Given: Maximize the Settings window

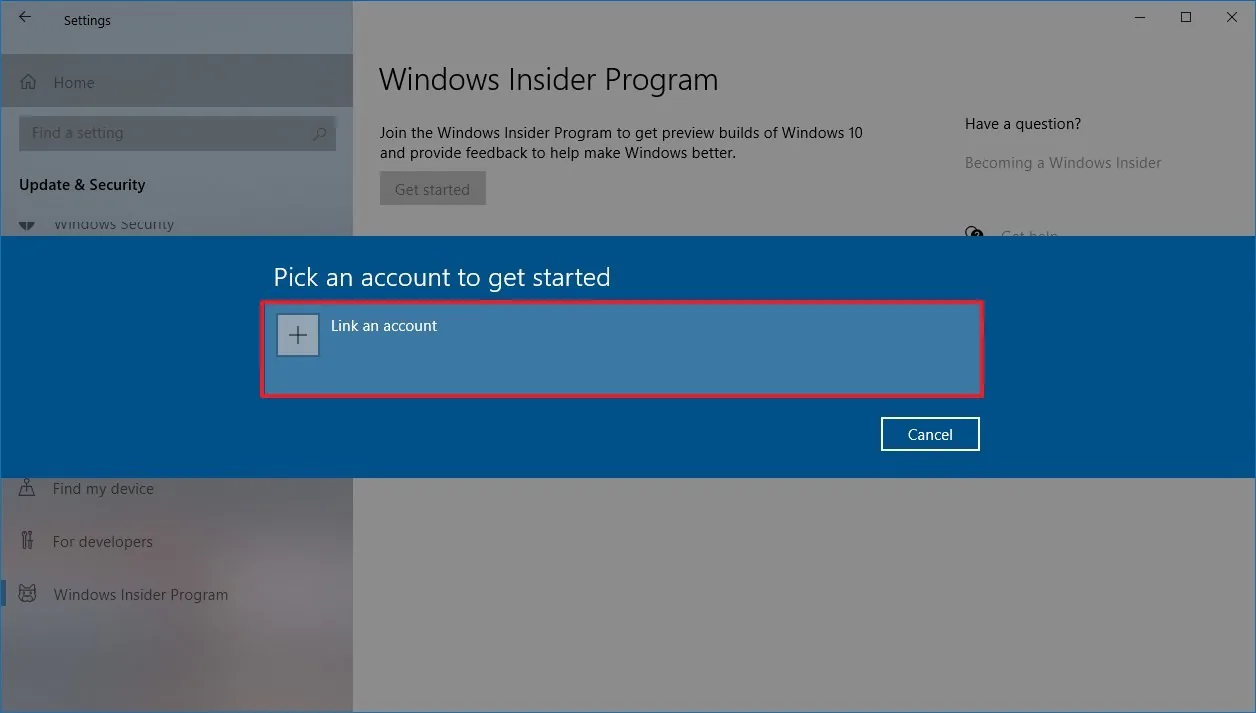Looking at the screenshot, I should [1186, 18].
